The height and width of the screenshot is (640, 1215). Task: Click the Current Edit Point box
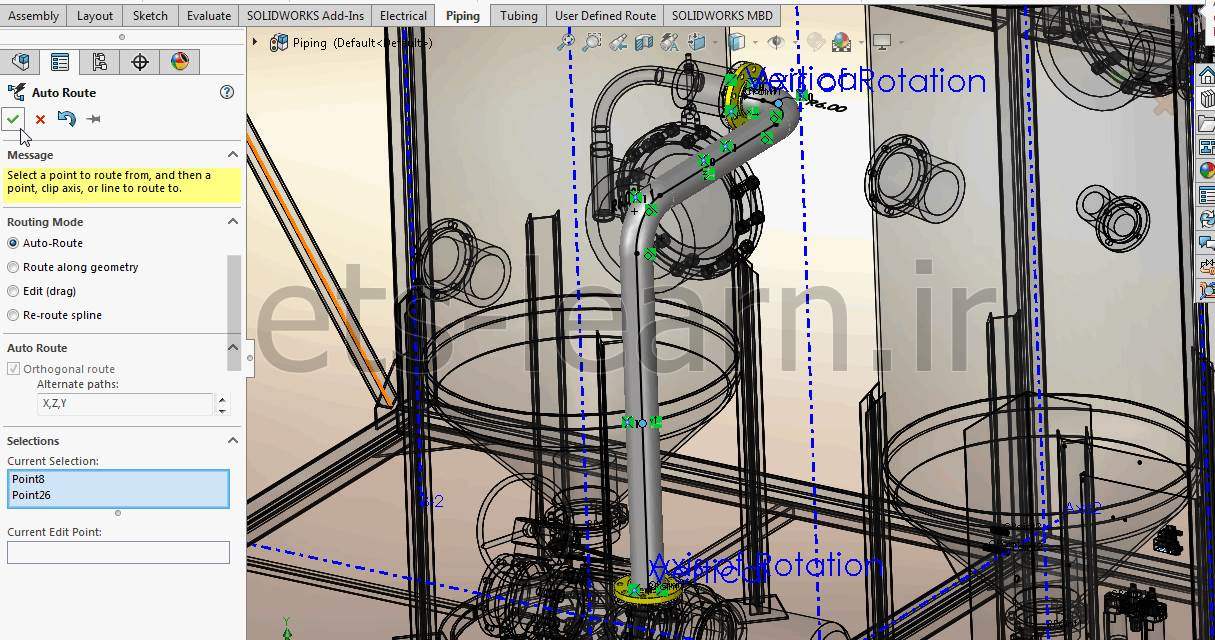118,552
